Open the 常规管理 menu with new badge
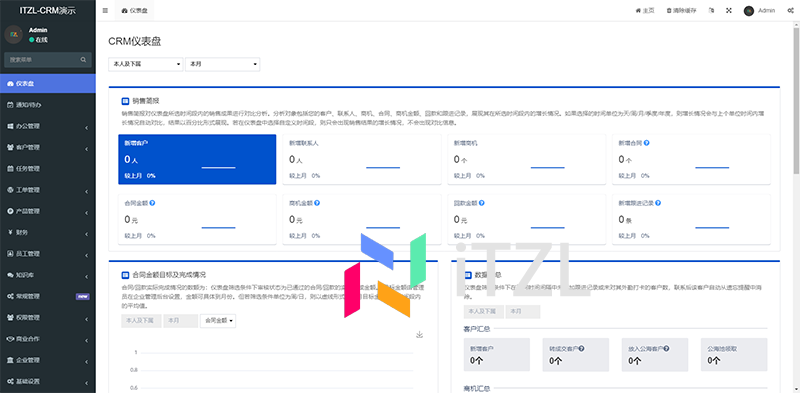Image resolution: width=800 pixels, height=393 pixels. [x=48, y=296]
